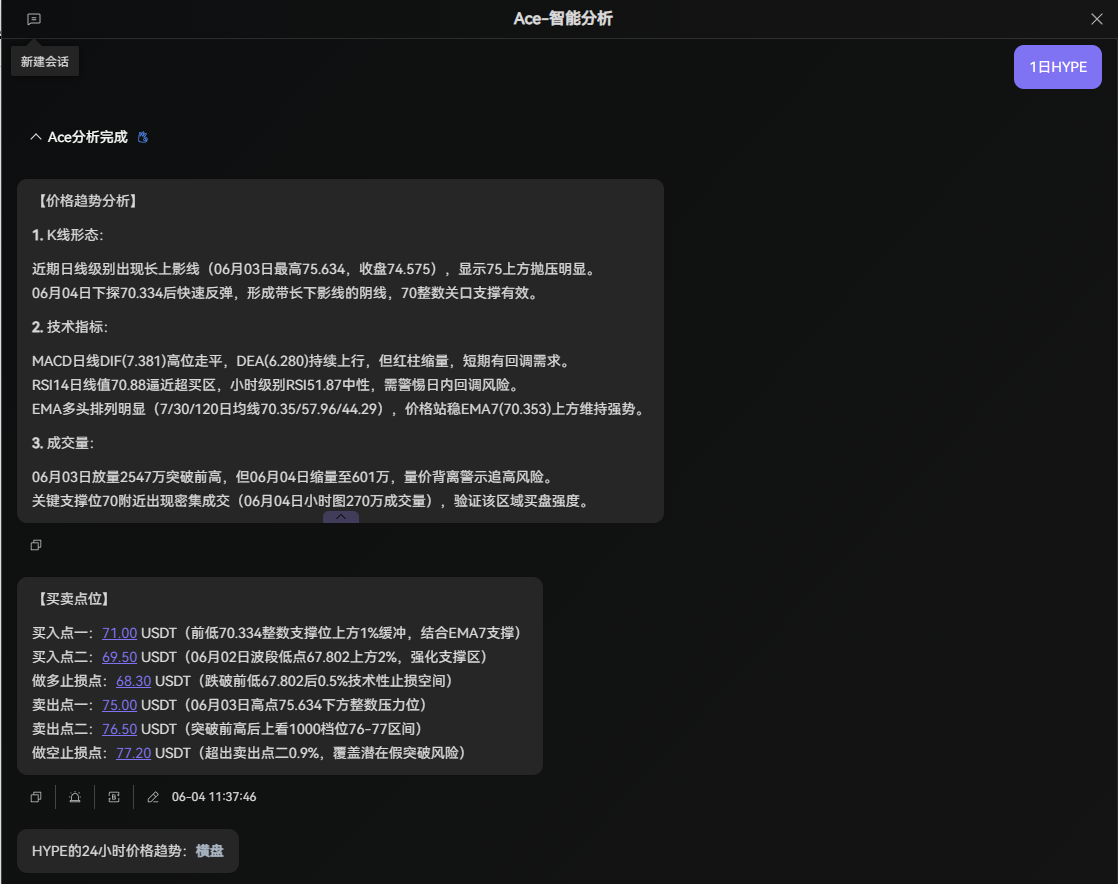Set a price alert via bell icon
Image resolution: width=1118 pixels, height=884 pixels.
click(x=75, y=797)
